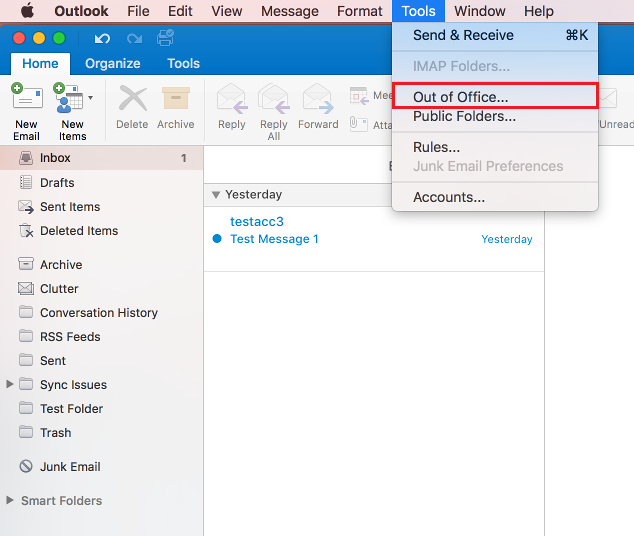Click the Archive box icon
Image resolution: width=634 pixels, height=536 pixels.
click(176, 98)
